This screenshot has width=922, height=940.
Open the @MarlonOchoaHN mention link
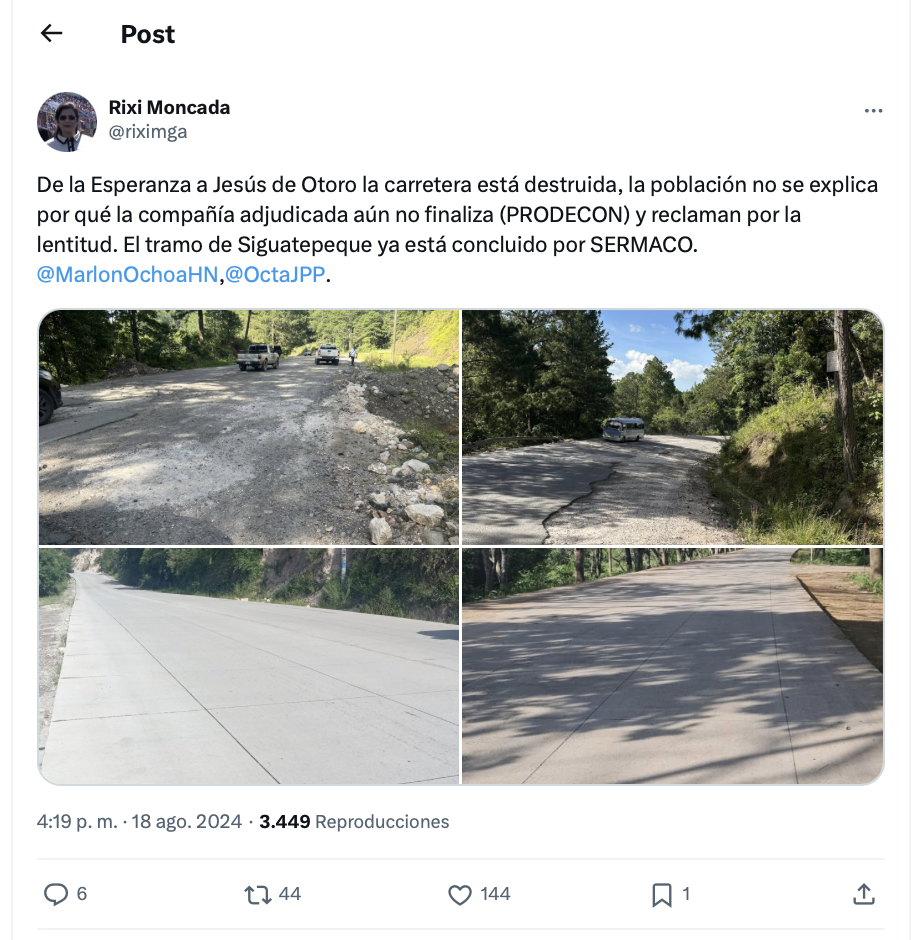pyautogui.click(x=128, y=274)
